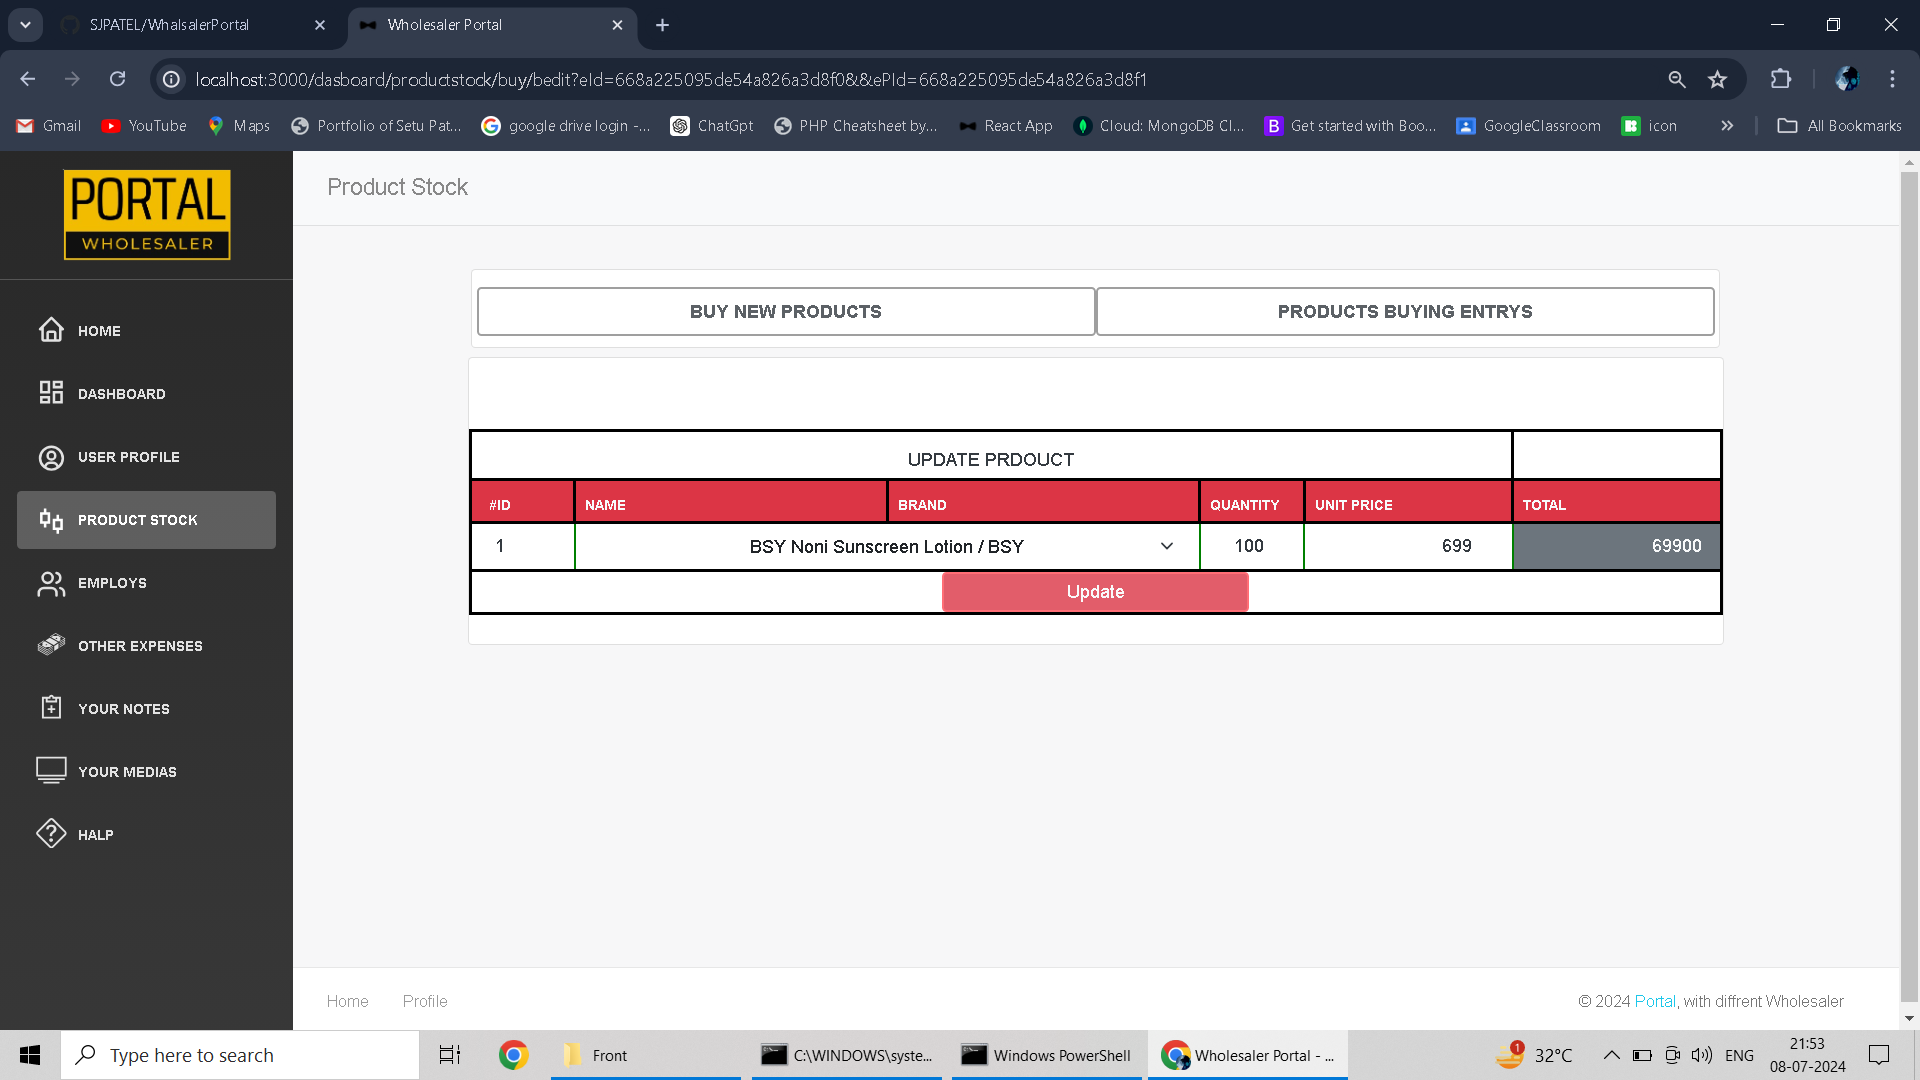Image resolution: width=1920 pixels, height=1080 pixels.
Task: Click the Employs people icon
Action: point(51,583)
